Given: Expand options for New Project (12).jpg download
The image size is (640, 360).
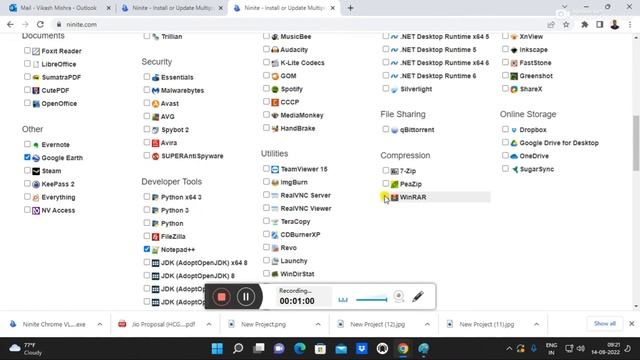Looking at the screenshot, I should tap(427, 324).
